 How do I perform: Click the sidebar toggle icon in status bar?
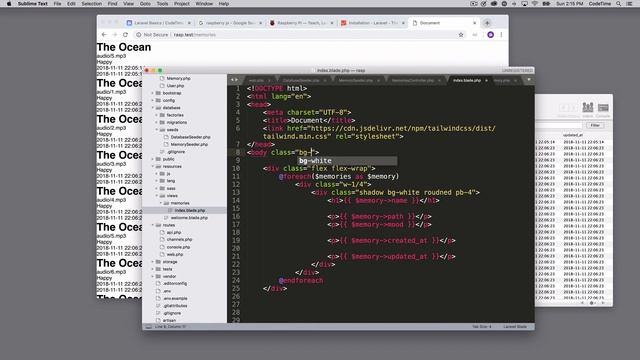coord(149,327)
